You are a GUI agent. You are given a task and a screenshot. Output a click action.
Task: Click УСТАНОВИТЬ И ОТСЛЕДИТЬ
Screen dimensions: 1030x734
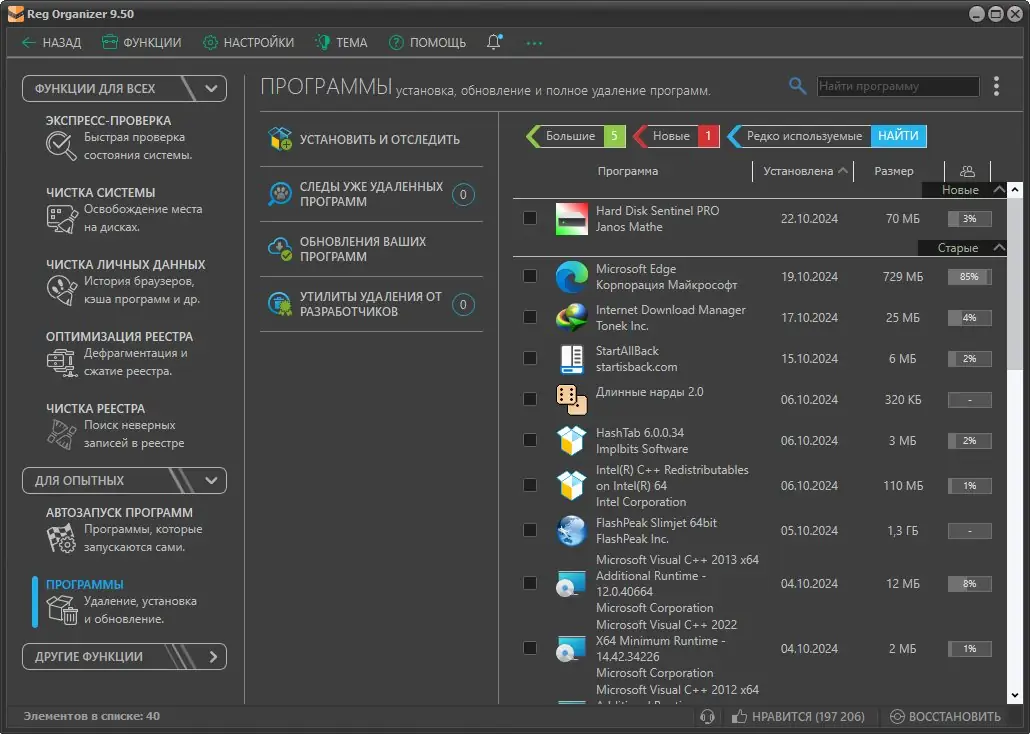click(371, 139)
